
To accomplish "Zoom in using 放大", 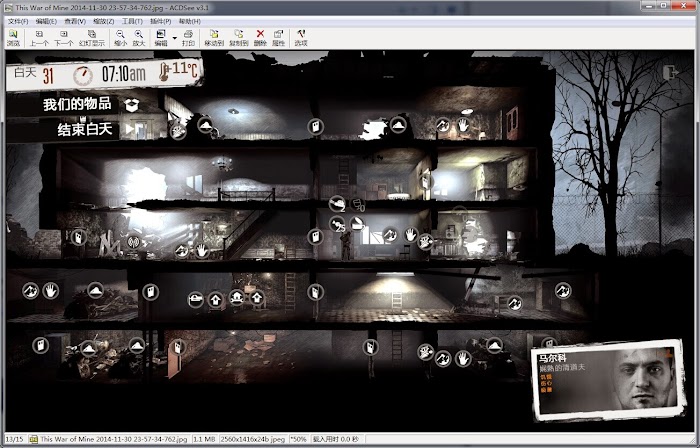I will coord(139,38).
